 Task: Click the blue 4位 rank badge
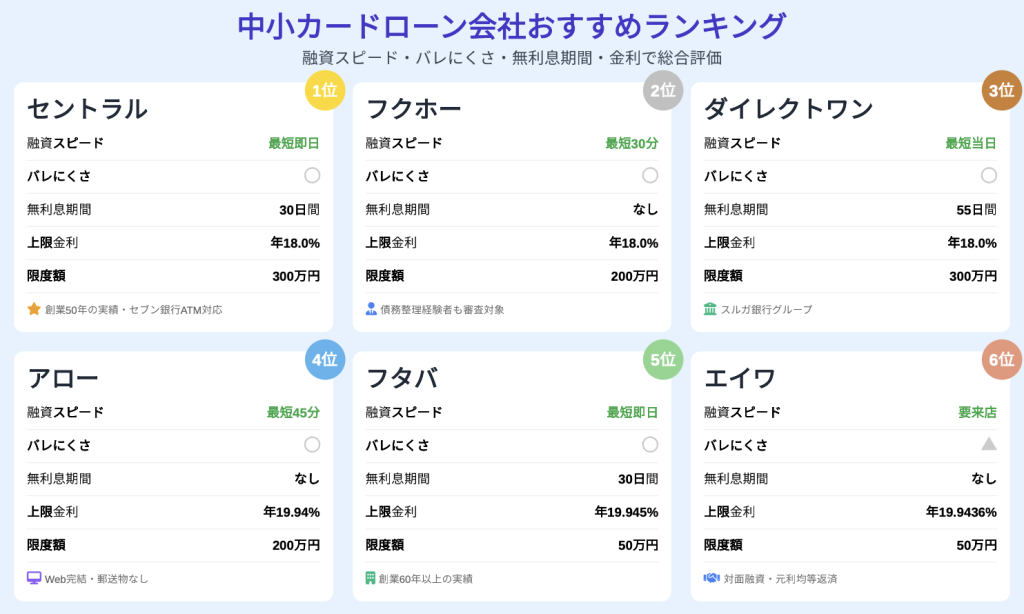(325, 359)
